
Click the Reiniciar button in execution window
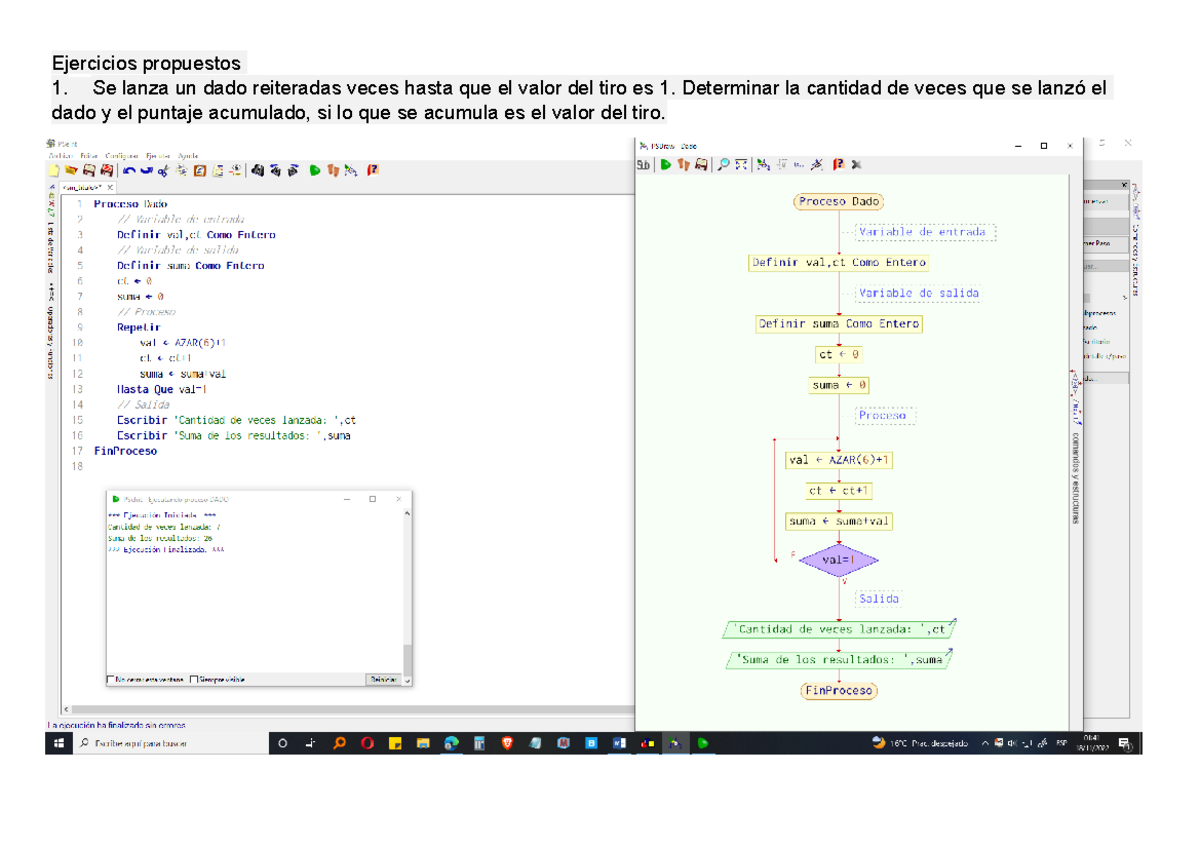pos(383,680)
